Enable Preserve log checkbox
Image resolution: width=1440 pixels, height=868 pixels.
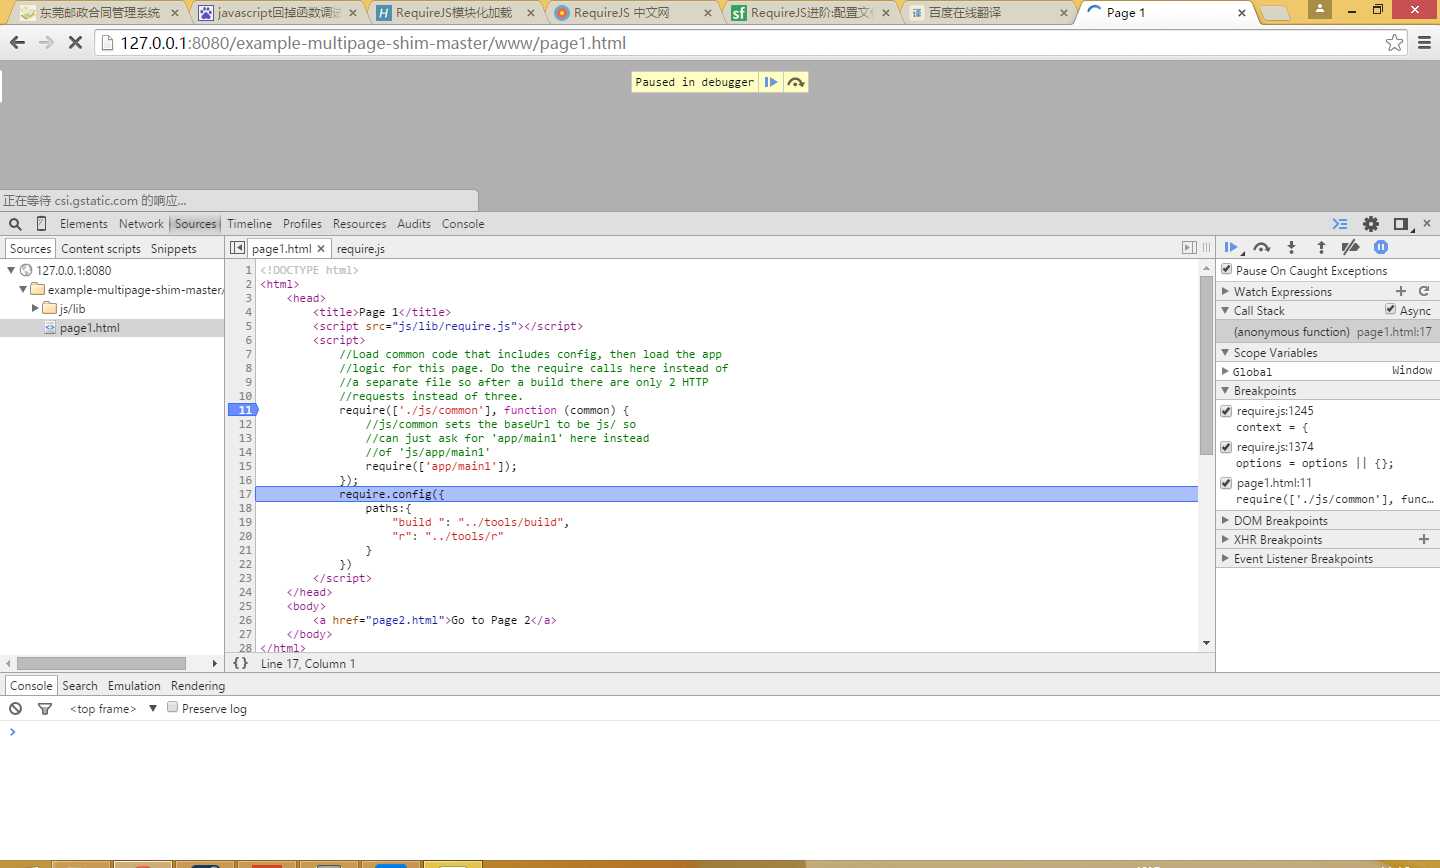pos(173,707)
